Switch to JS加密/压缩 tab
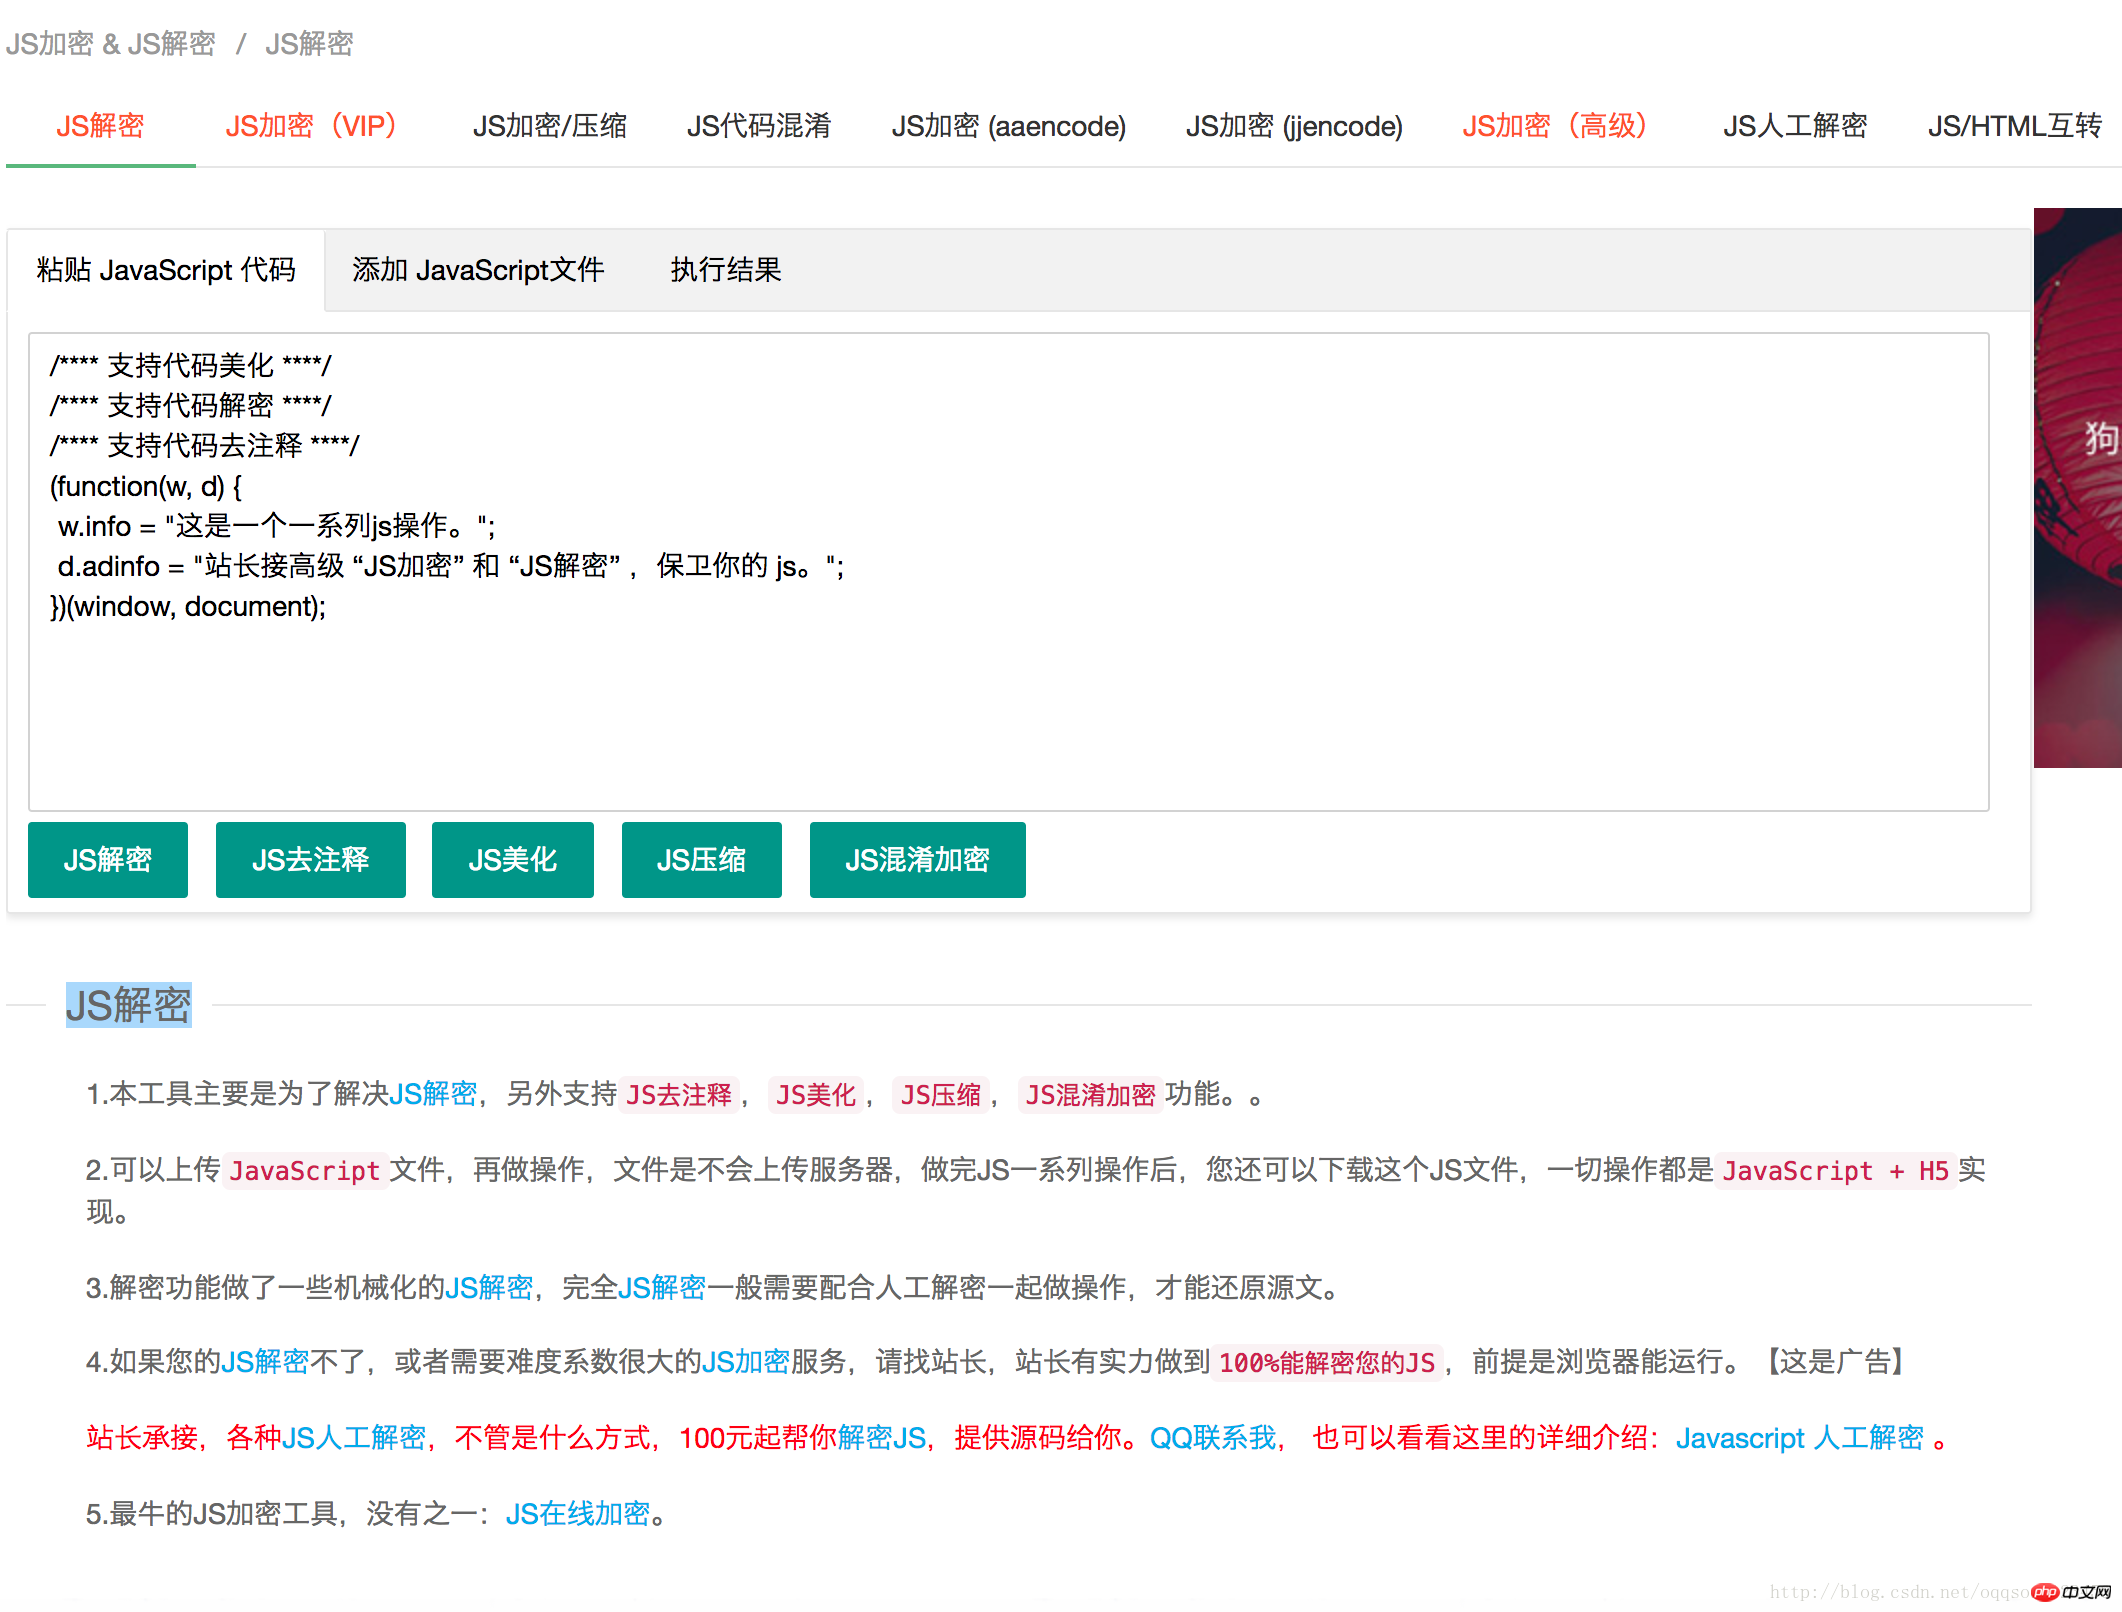The image size is (2122, 1612). 549,126
